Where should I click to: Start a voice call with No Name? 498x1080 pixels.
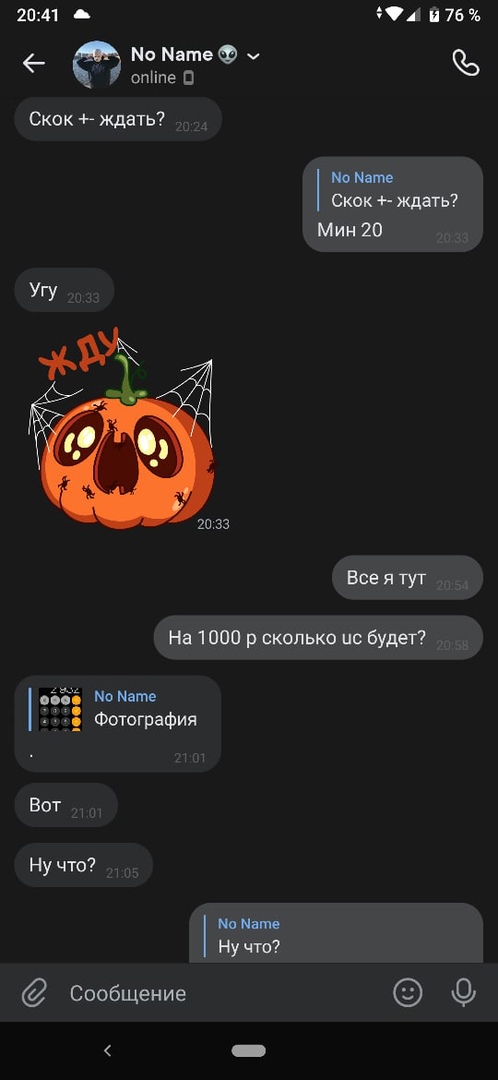point(465,63)
